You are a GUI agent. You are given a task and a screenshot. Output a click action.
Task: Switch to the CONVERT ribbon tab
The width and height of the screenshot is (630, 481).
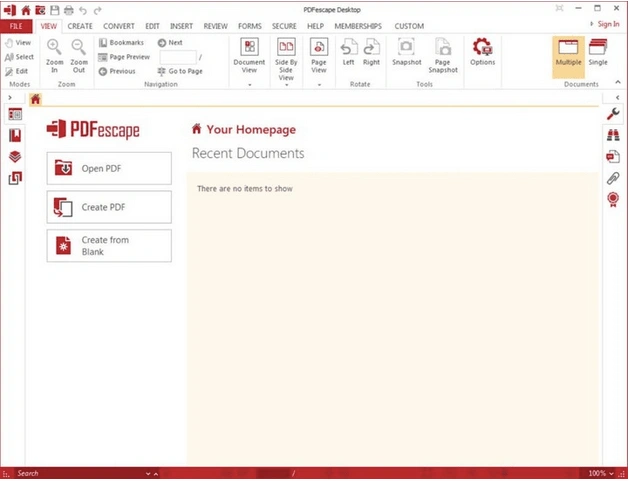119,26
